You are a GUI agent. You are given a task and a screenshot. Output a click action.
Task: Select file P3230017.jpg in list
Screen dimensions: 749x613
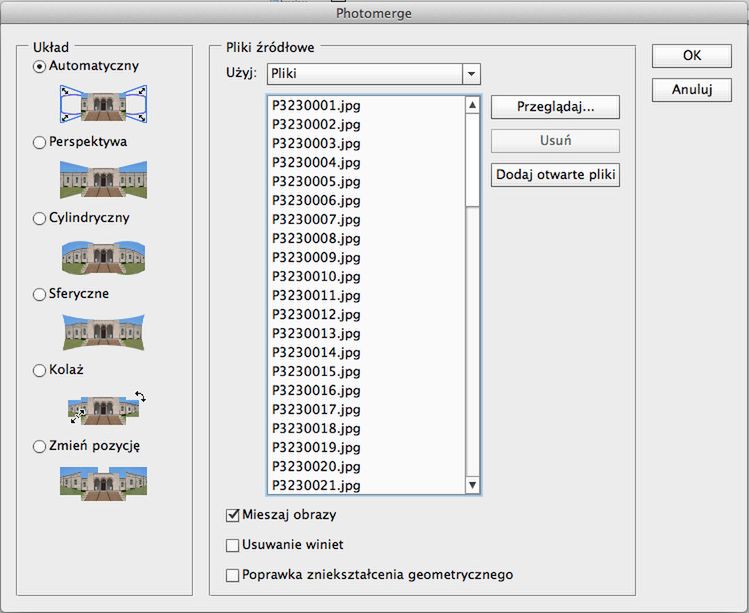(366, 410)
